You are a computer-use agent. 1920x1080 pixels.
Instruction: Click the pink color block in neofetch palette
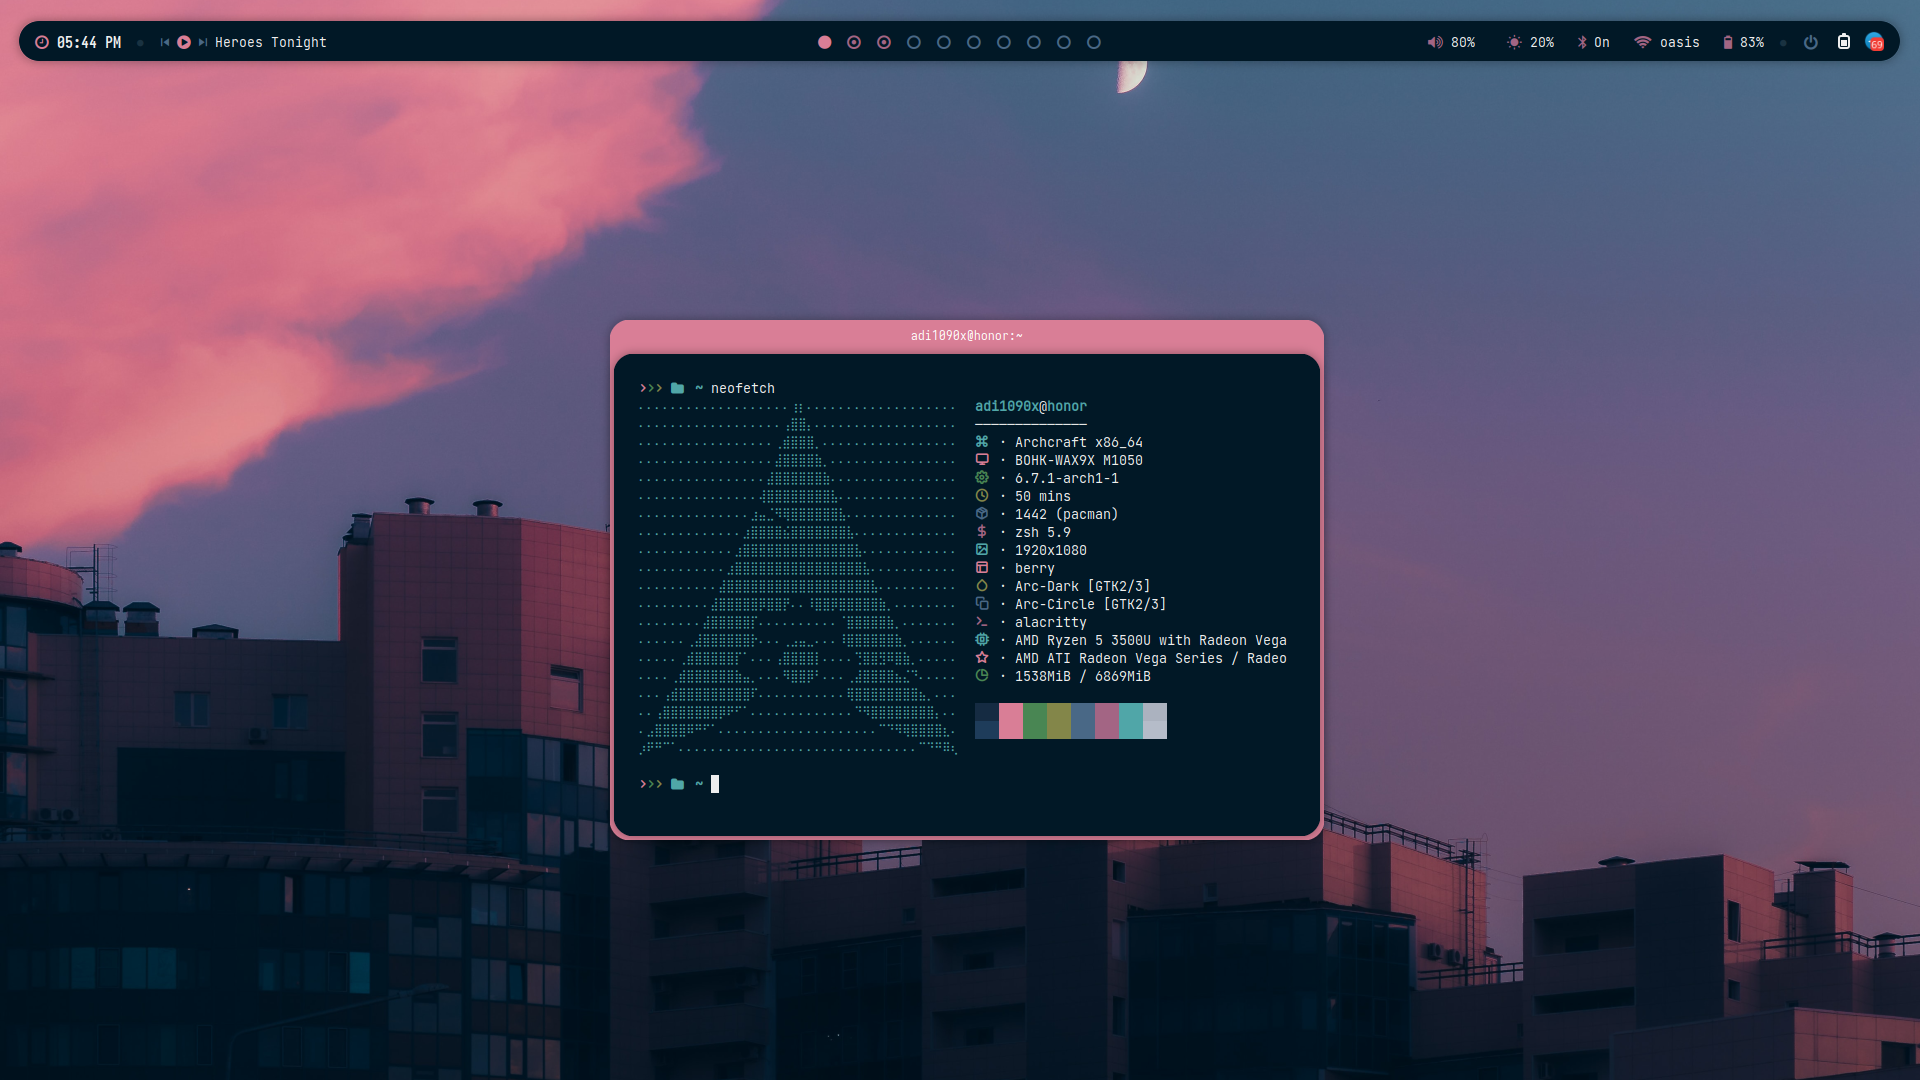(1011, 721)
